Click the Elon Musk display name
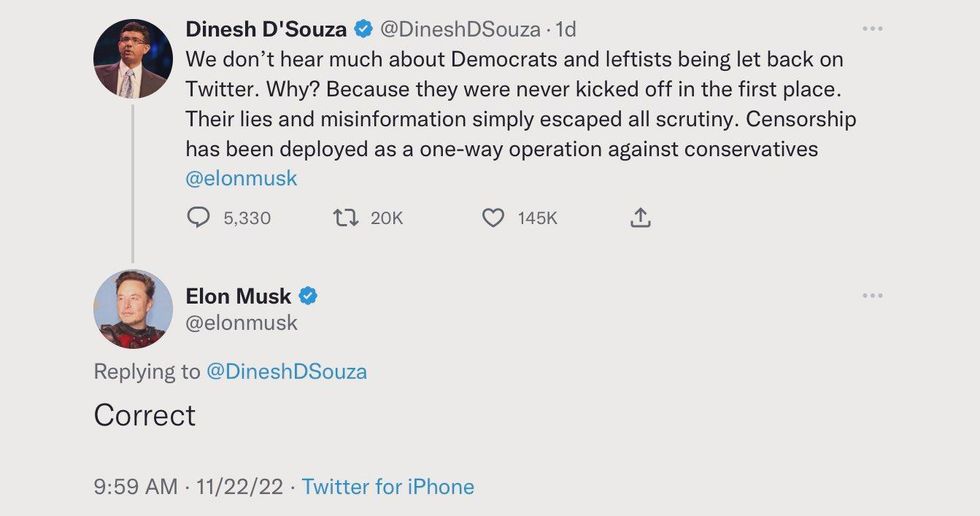Screen dimensions: 980x516 click(x=238, y=296)
